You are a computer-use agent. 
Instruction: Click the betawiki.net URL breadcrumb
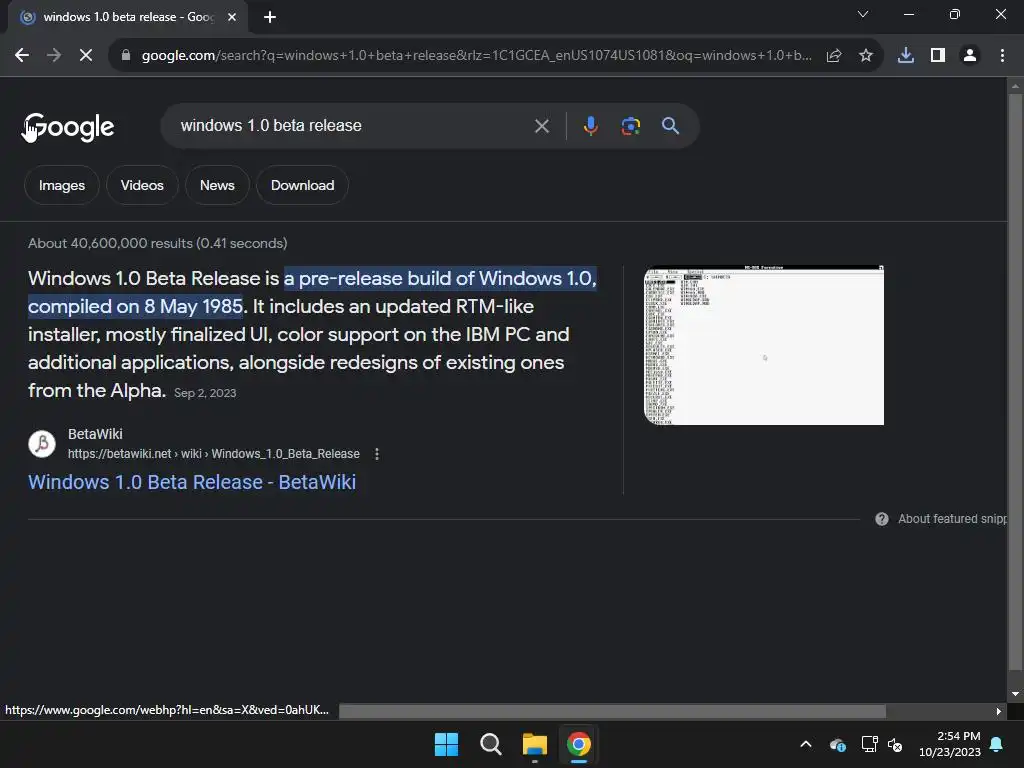214,454
